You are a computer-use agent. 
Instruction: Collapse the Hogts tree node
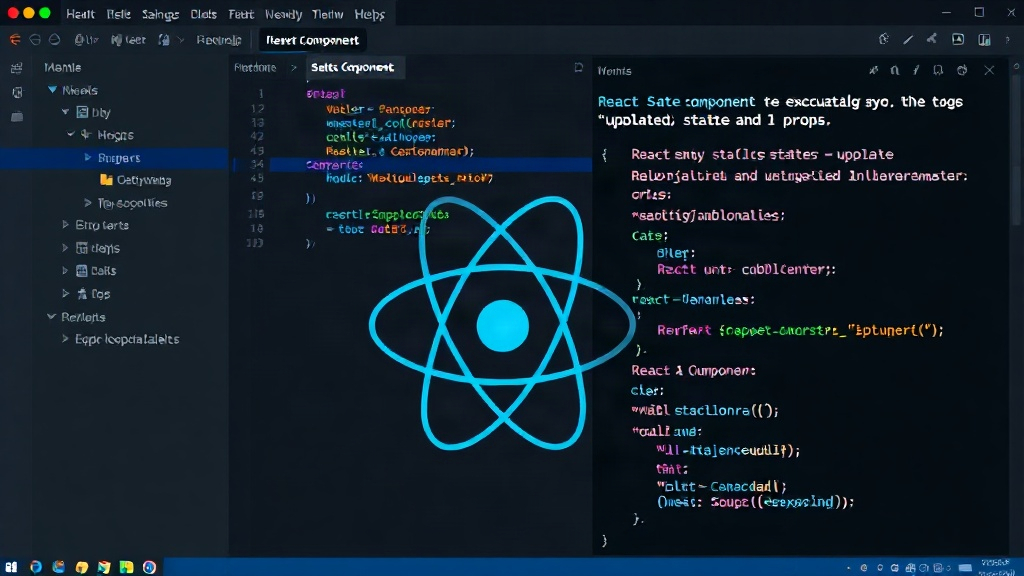(71, 135)
